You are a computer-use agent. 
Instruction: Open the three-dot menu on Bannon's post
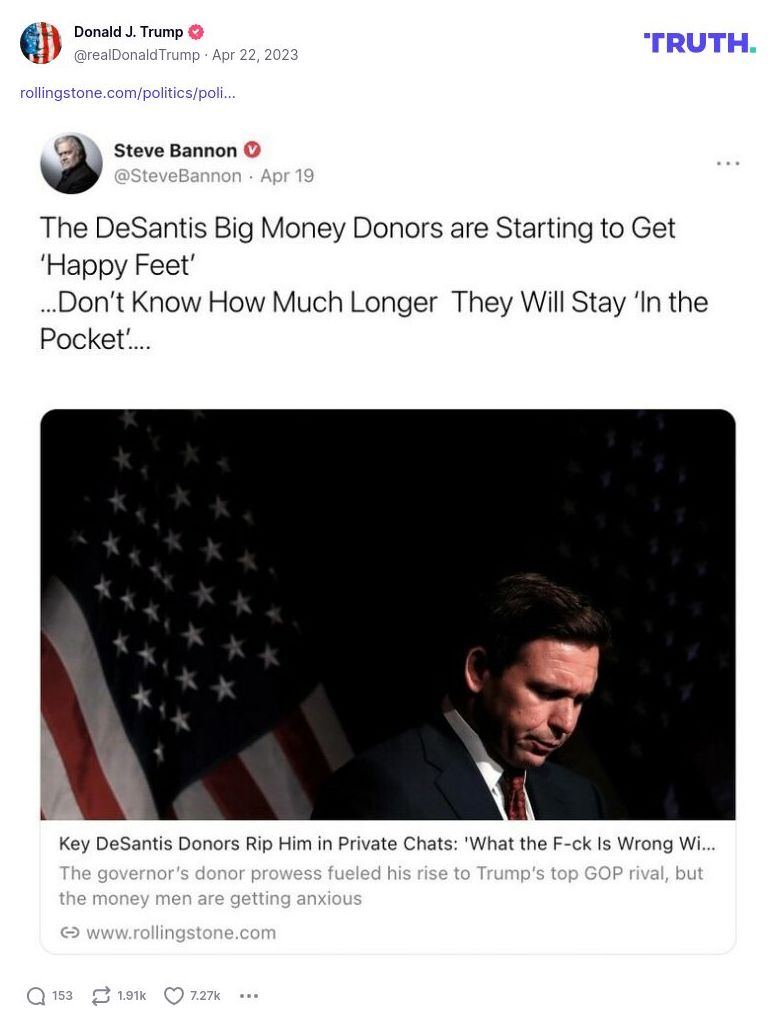(x=728, y=163)
